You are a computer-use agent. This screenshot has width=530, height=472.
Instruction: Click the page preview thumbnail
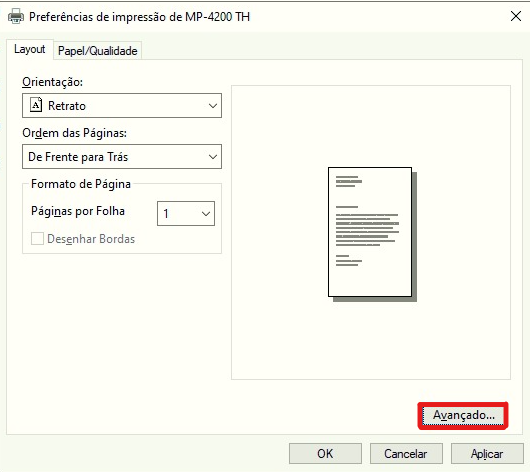(x=372, y=234)
